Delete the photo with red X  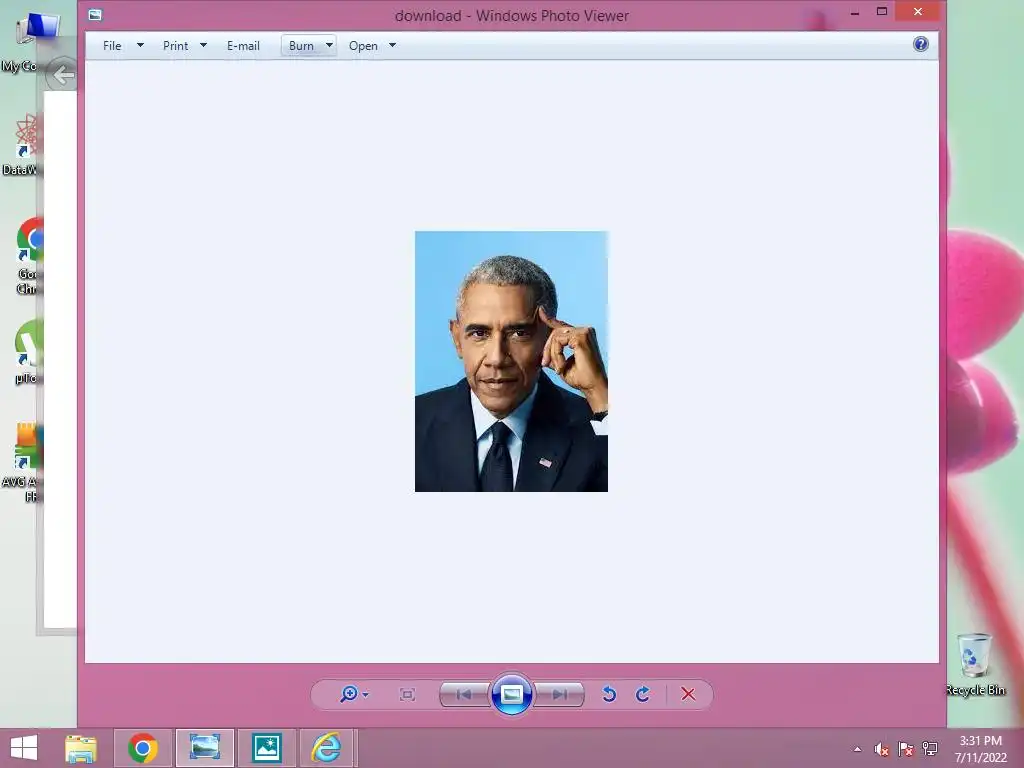688,694
